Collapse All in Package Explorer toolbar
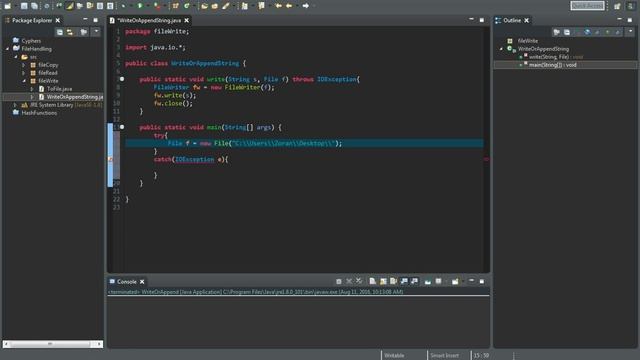 point(60,32)
